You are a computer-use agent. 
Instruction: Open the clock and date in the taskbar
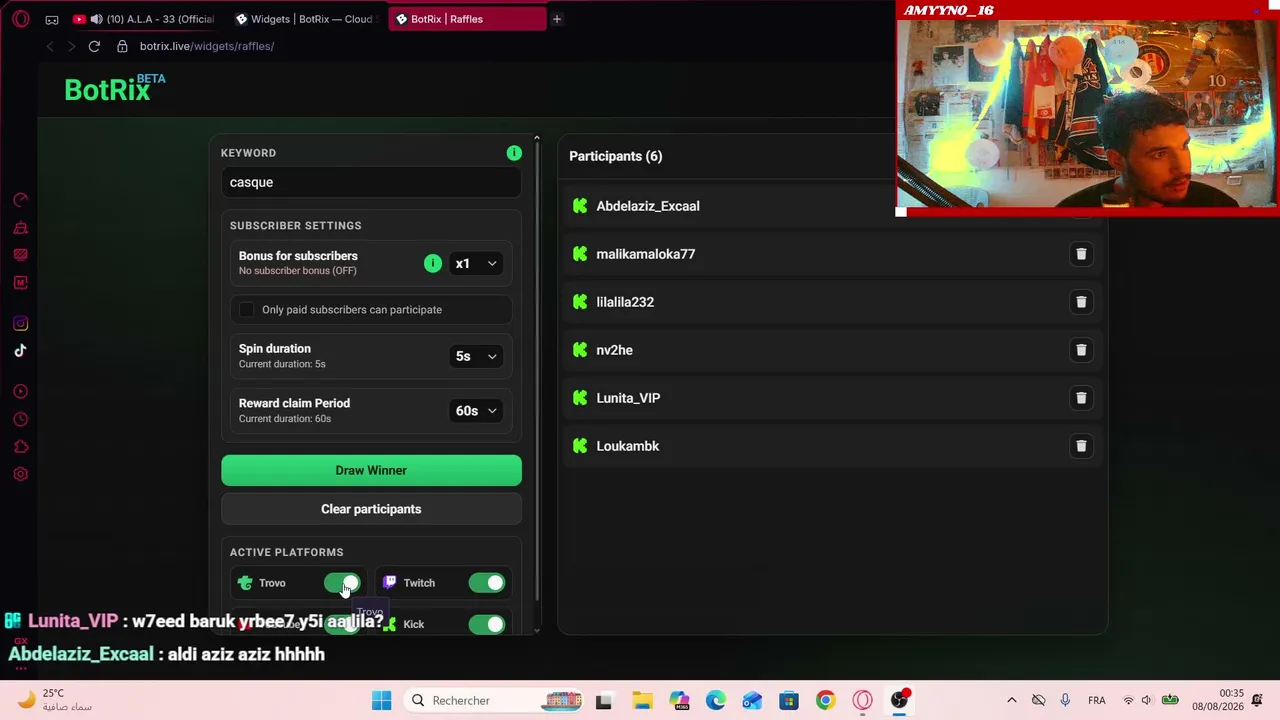pos(1218,701)
